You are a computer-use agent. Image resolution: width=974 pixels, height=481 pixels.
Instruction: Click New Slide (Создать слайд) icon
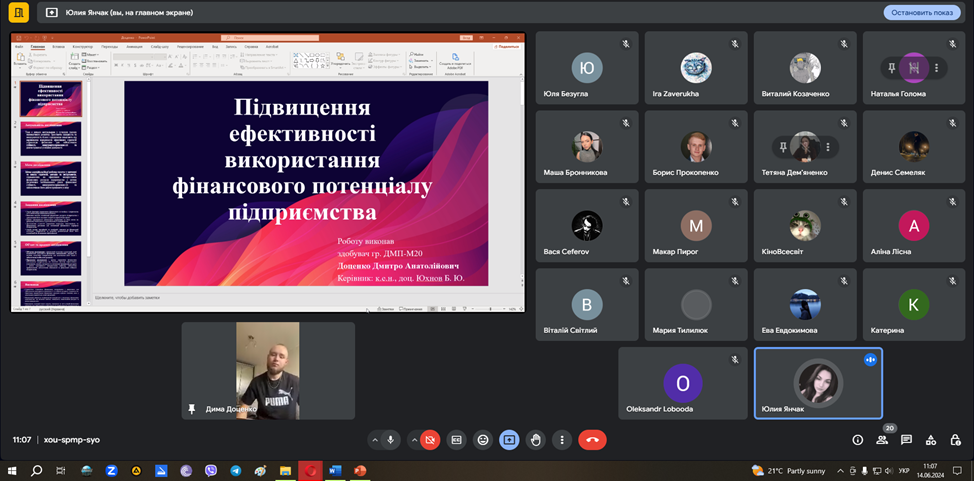pyautogui.click(x=73, y=59)
